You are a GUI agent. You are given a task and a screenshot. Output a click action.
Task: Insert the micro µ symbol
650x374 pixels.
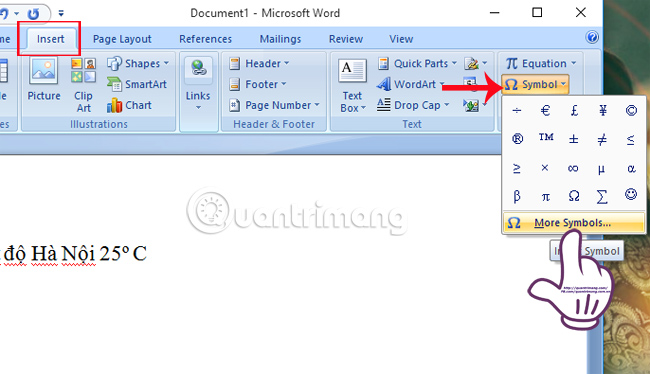click(x=601, y=169)
